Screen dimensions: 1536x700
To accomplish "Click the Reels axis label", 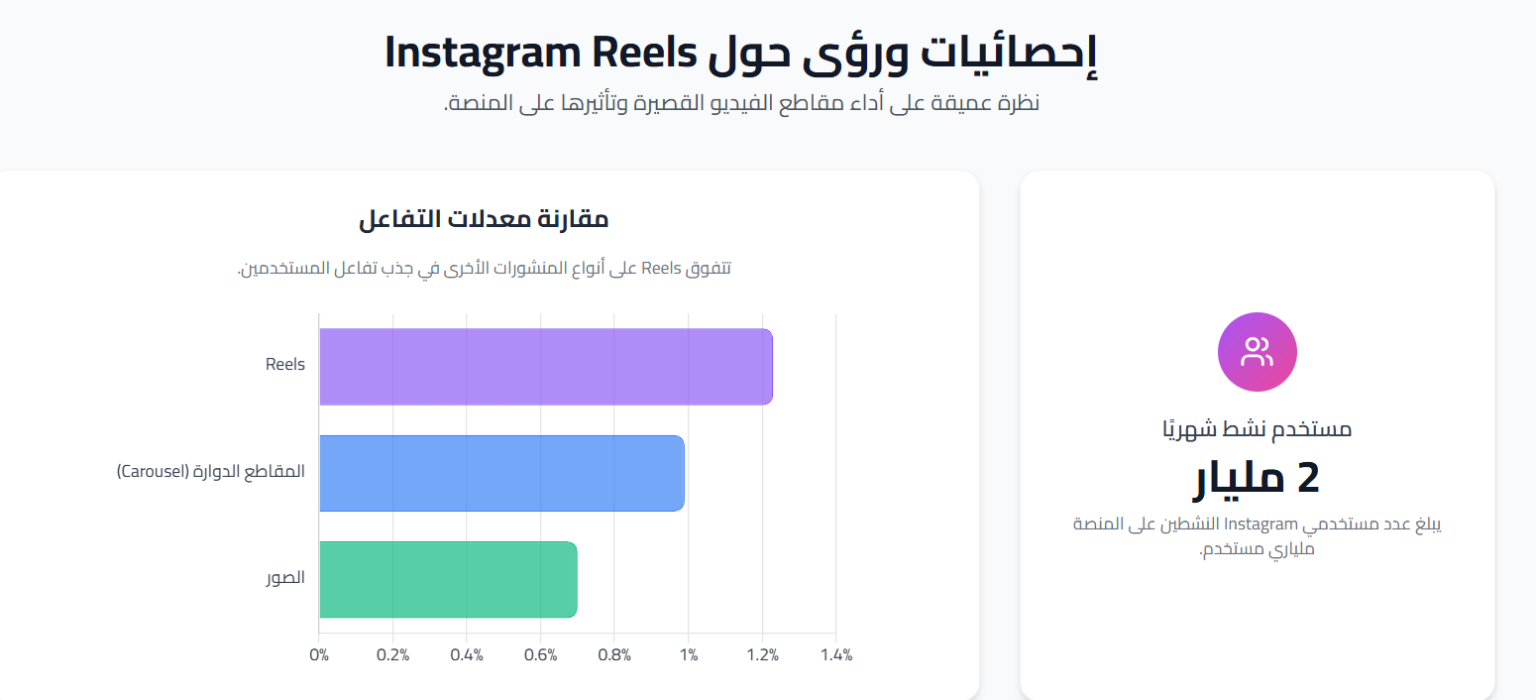I will pyautogui.click(x=285, y=365).
